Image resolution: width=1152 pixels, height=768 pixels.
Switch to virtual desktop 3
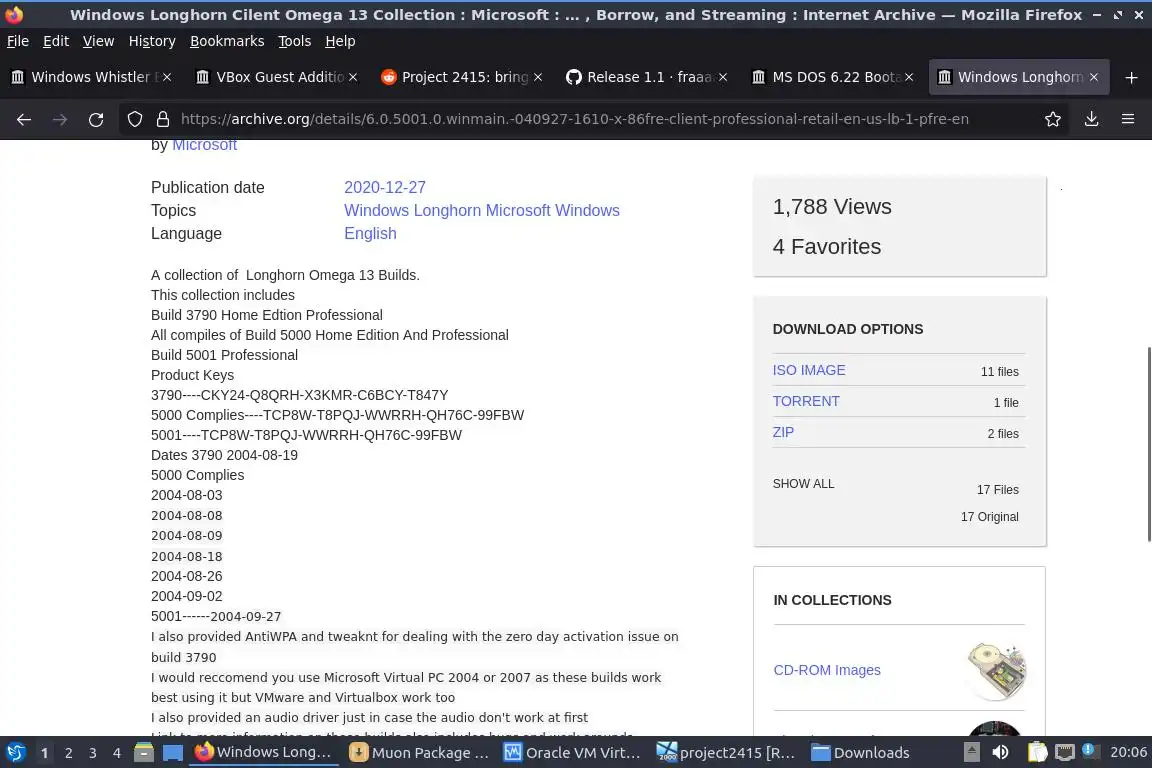click(x=93, y=753)
